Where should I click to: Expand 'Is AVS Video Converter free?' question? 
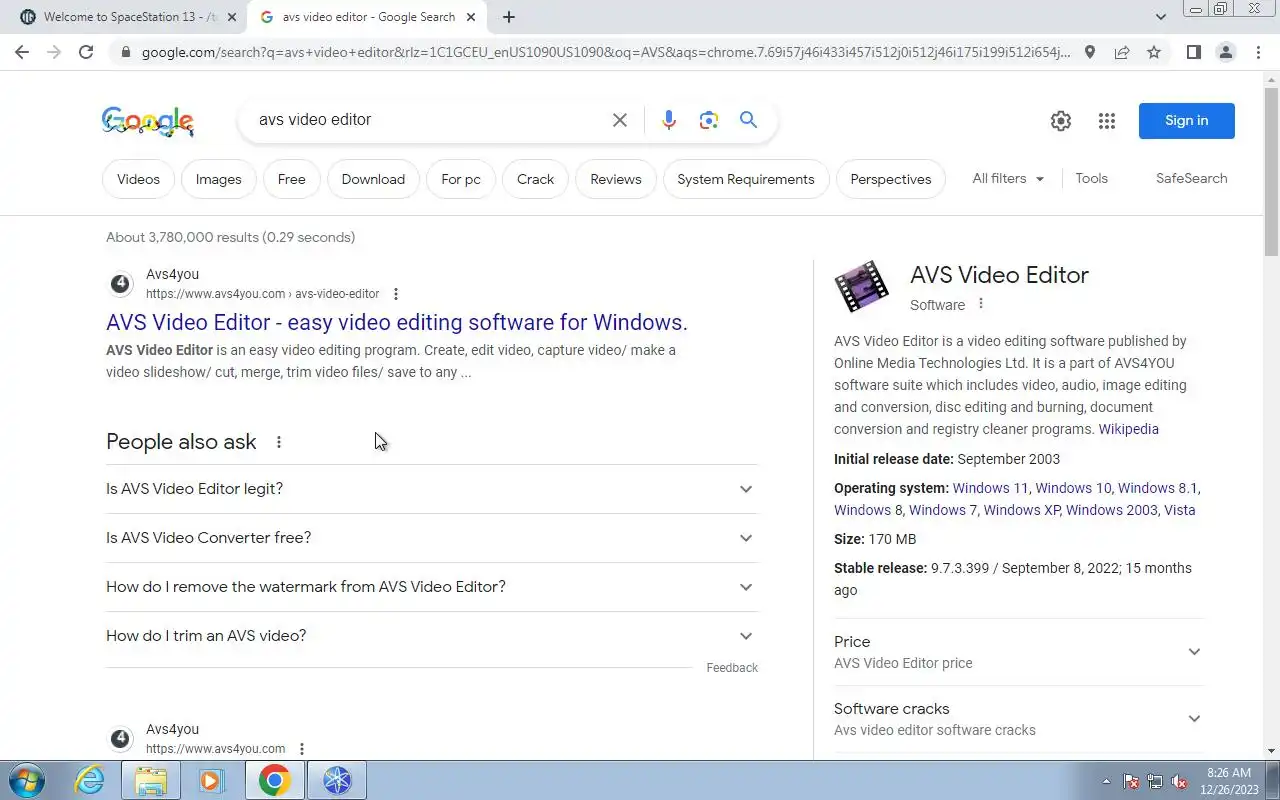pyautogui.click(x=432, y=538)
